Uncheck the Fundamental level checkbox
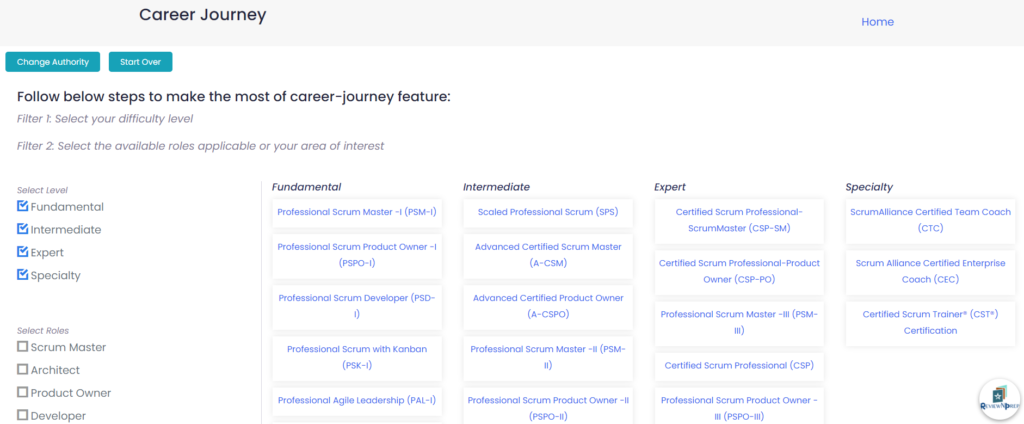 (x=23, y=207)
